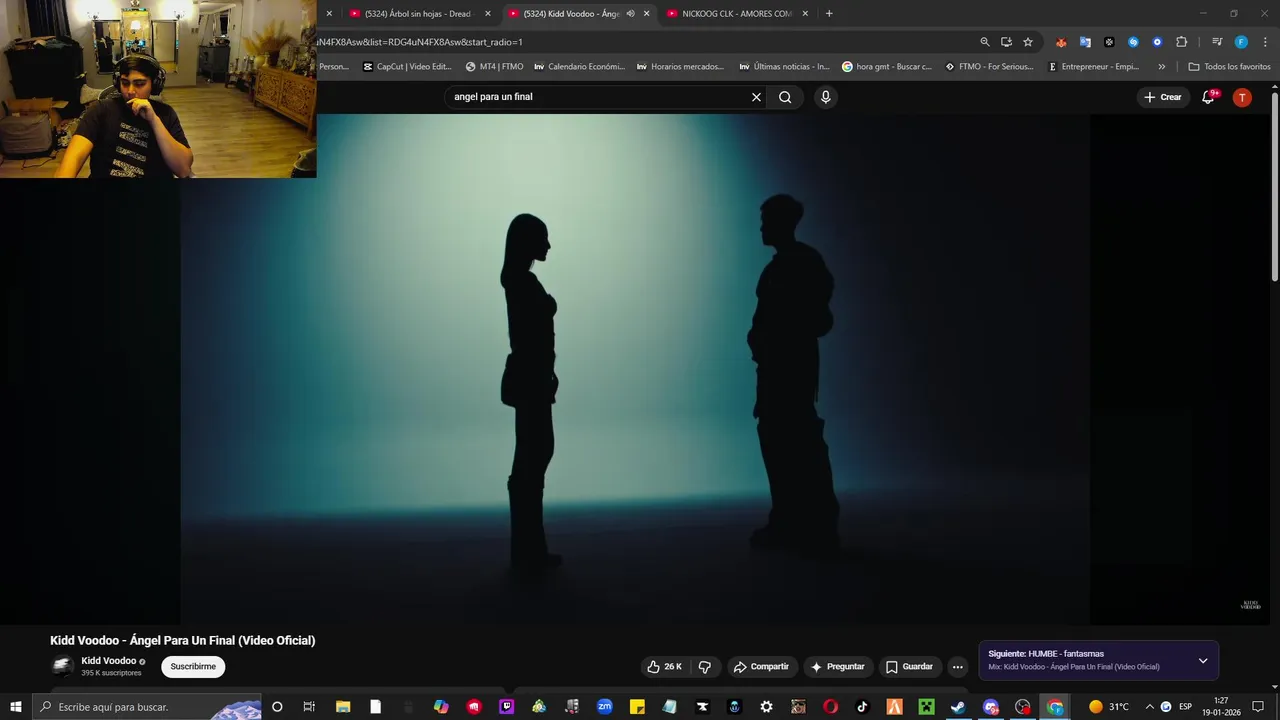This screenshot has width=1280, height=720.
Task: Subscribe with the Suscribirme button
Action: coord(193,667)
